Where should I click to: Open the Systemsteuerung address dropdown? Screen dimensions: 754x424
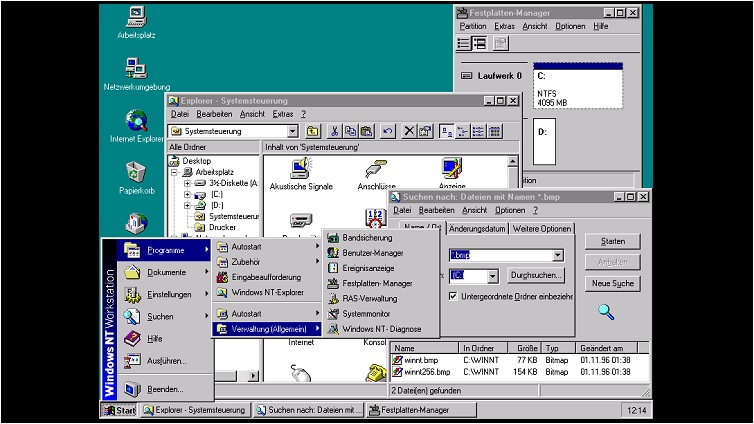click(292, 131)
